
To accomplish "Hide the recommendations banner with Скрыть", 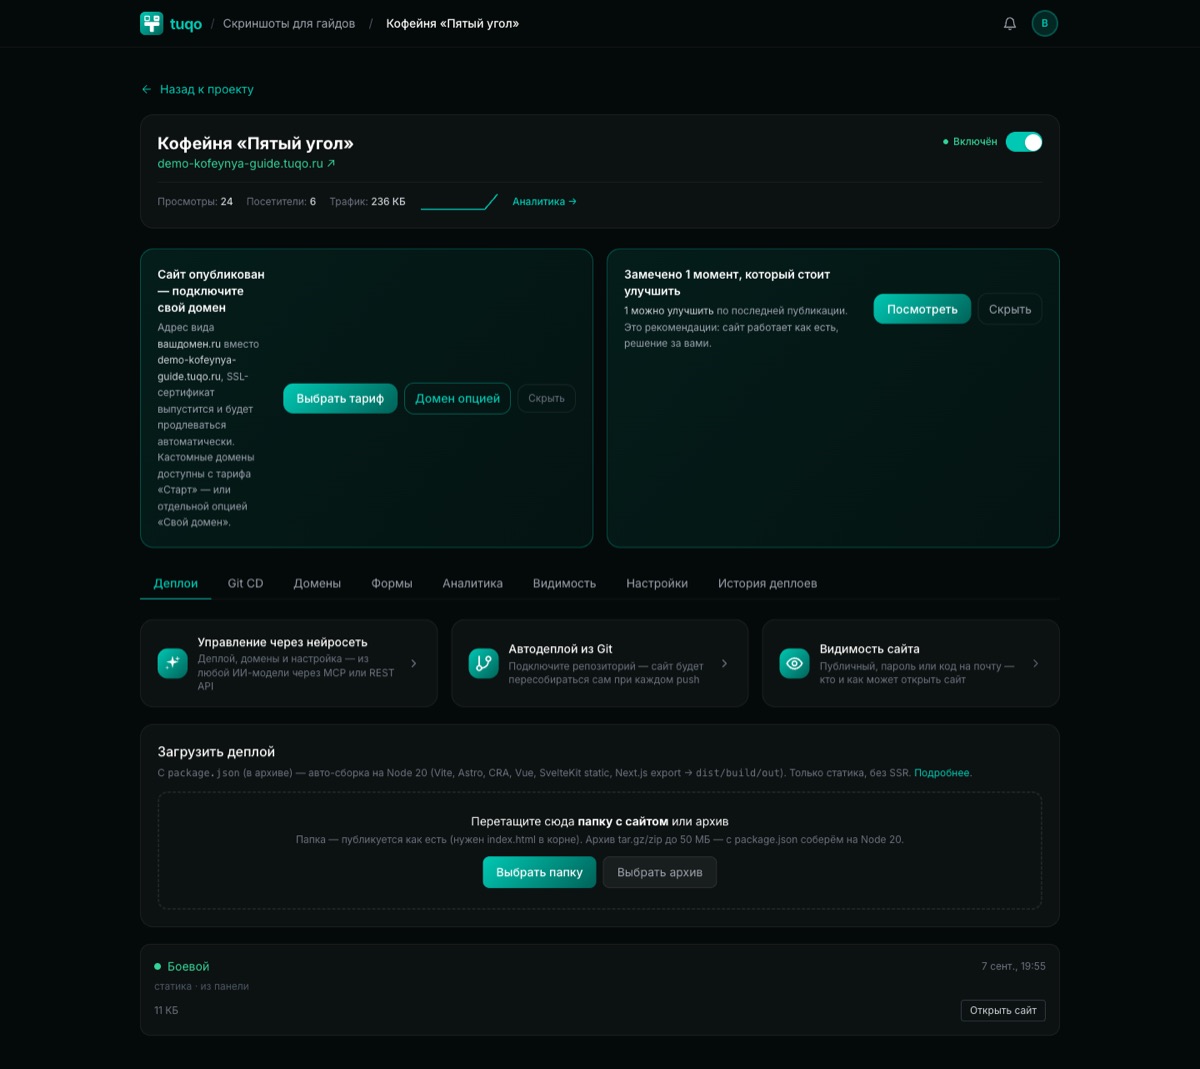I will coord(1010,309).
